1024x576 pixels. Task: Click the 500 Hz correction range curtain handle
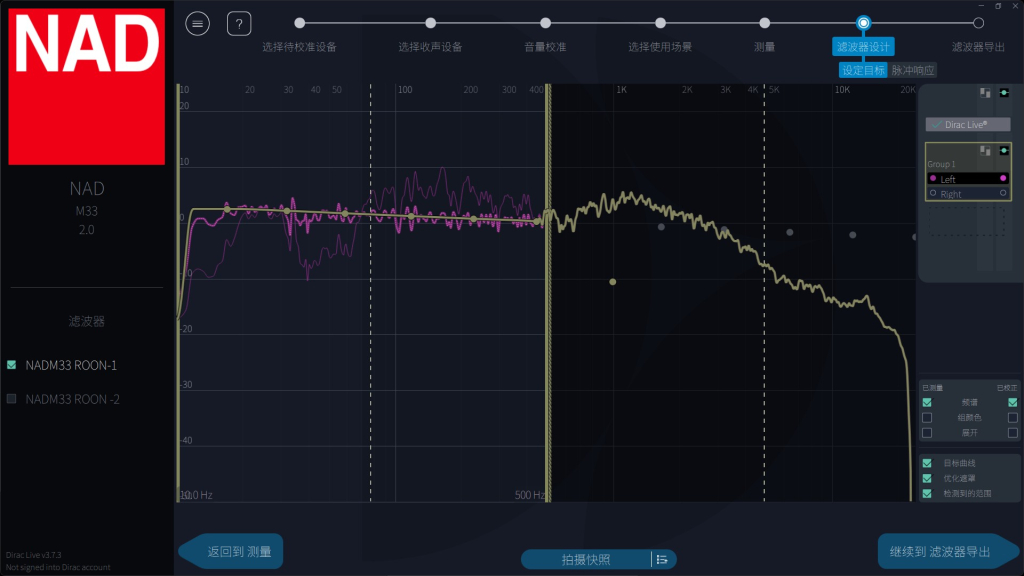pos(549,293)
